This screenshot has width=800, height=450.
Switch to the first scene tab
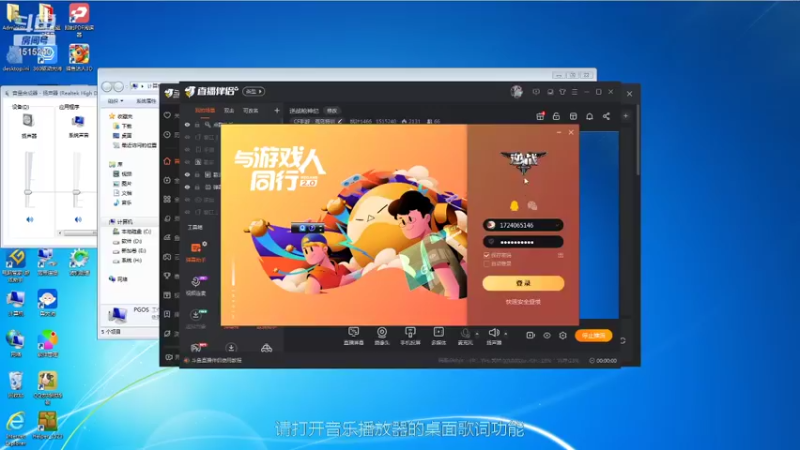(x=205, y=110)
